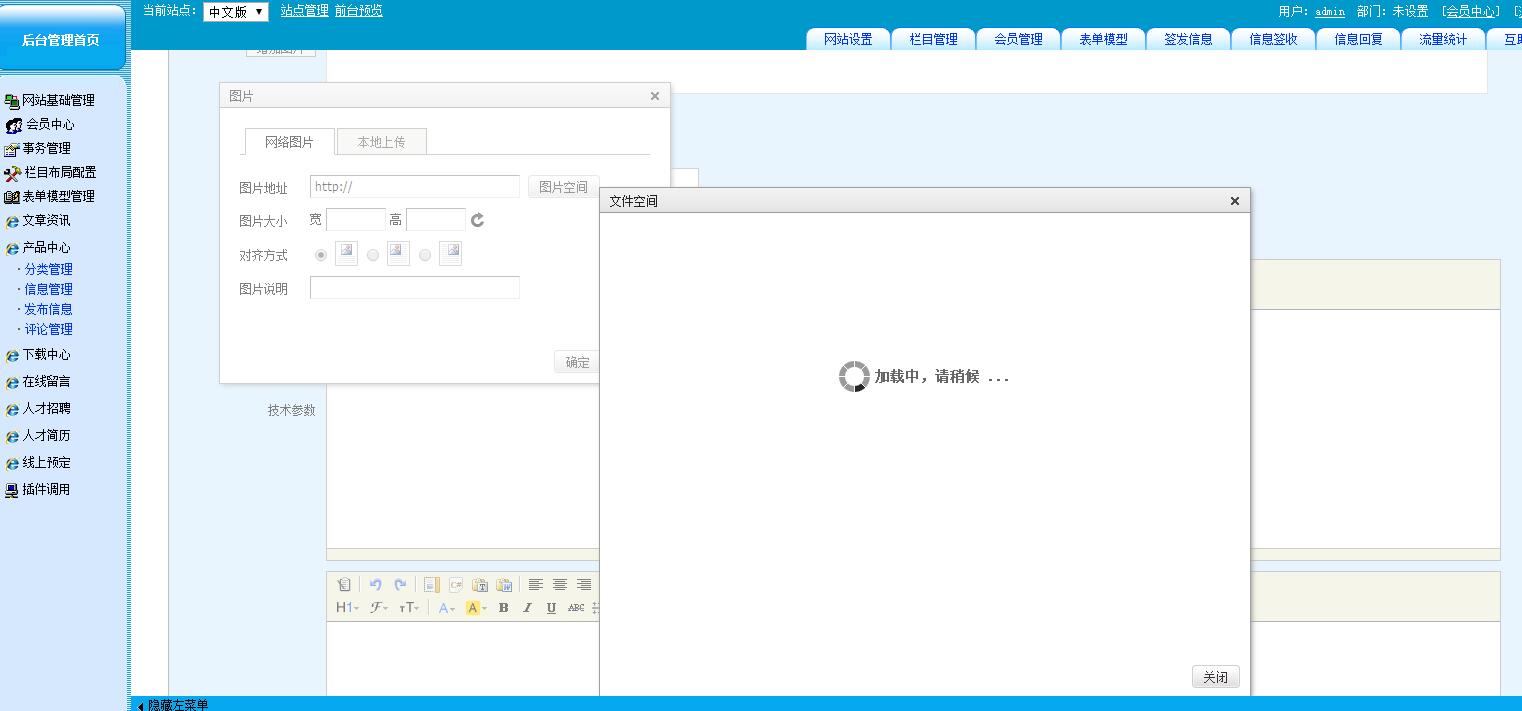
Task: Click the redo icon in editor toolbar
Action: coord(400,585)
